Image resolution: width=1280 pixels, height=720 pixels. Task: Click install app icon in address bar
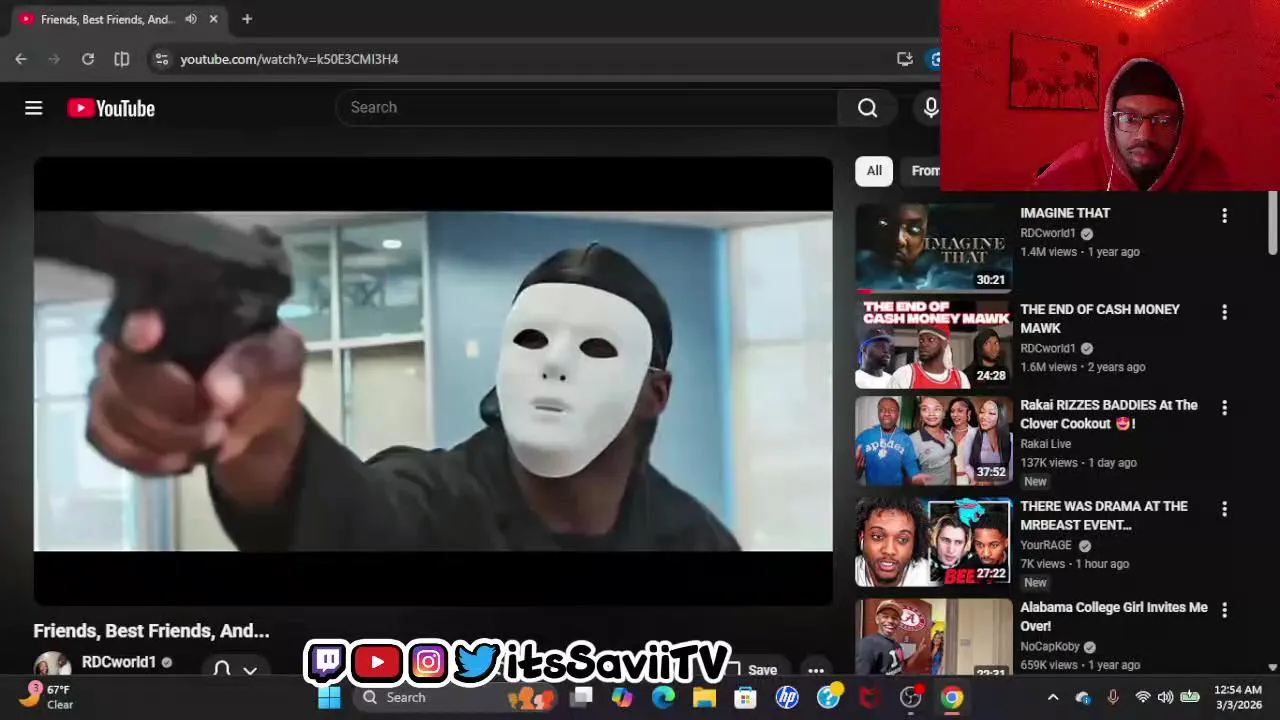tap(905, 59)
